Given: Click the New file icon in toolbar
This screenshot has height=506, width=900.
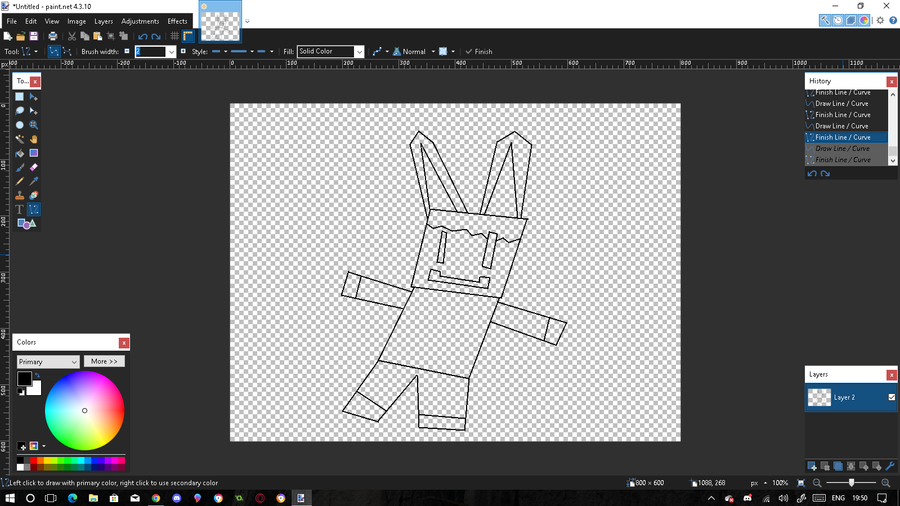Looking at the screenshot, I should [x=7, y=36].
